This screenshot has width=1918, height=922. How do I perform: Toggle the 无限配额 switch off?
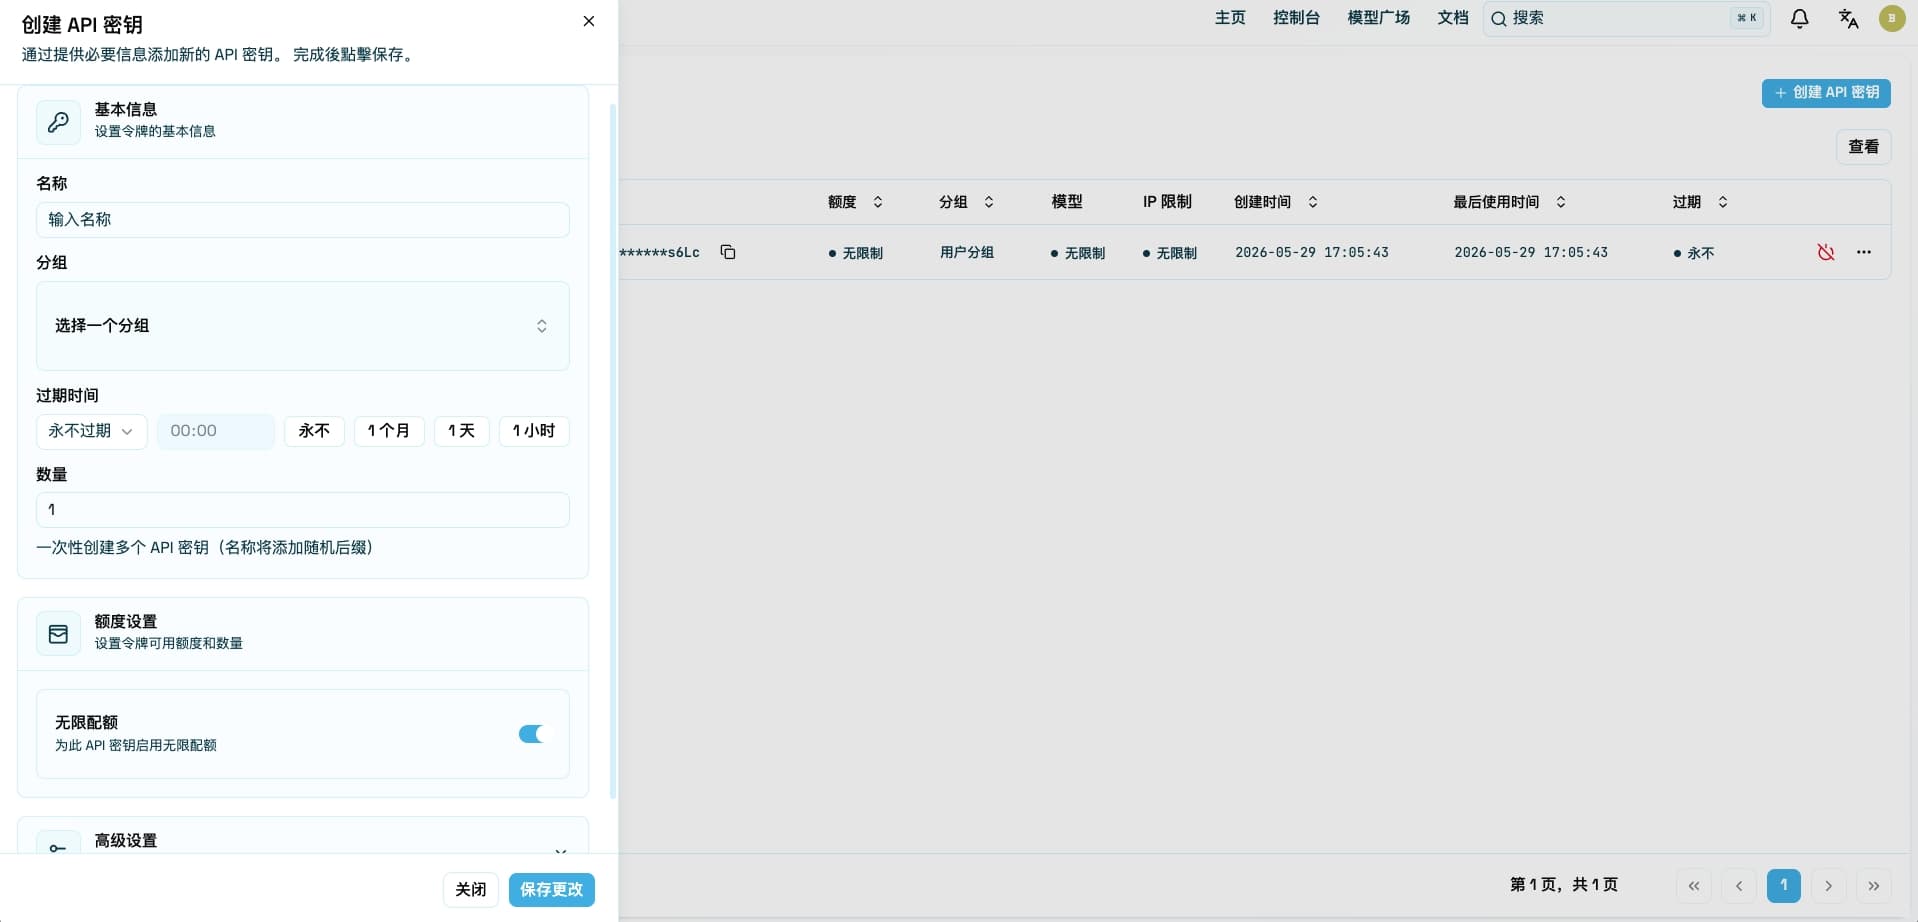[534, 734]
